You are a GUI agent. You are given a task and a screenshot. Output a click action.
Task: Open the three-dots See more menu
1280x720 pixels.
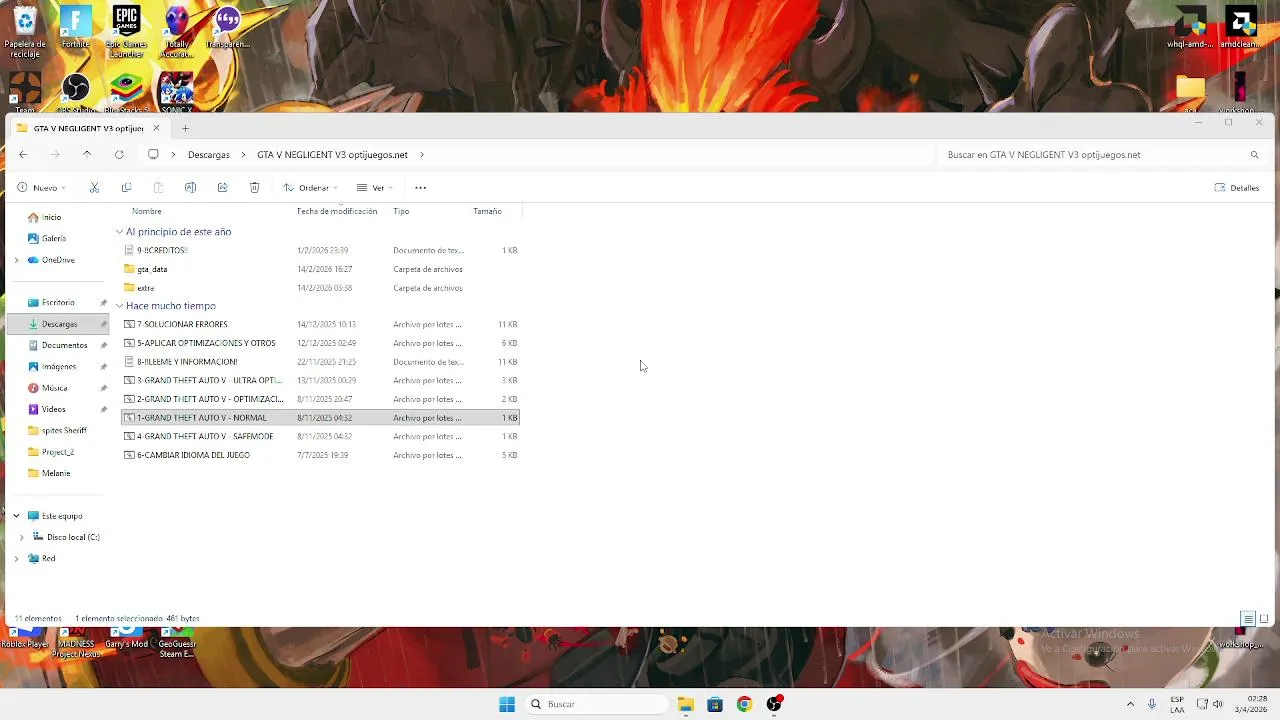(x=420, y=188)
